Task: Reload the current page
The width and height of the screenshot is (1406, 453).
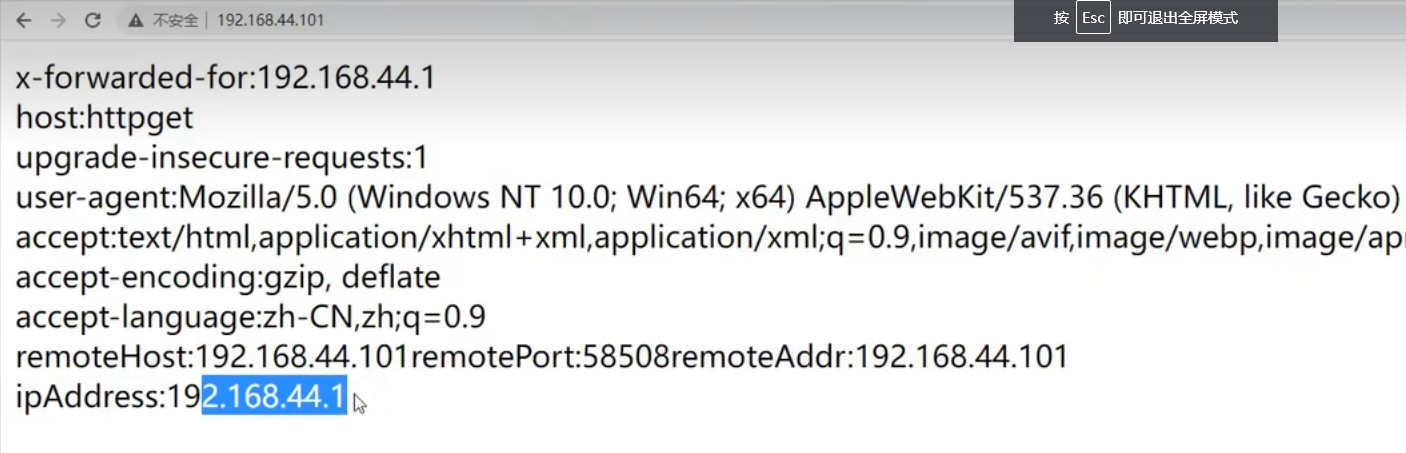Action: (93, 20)
